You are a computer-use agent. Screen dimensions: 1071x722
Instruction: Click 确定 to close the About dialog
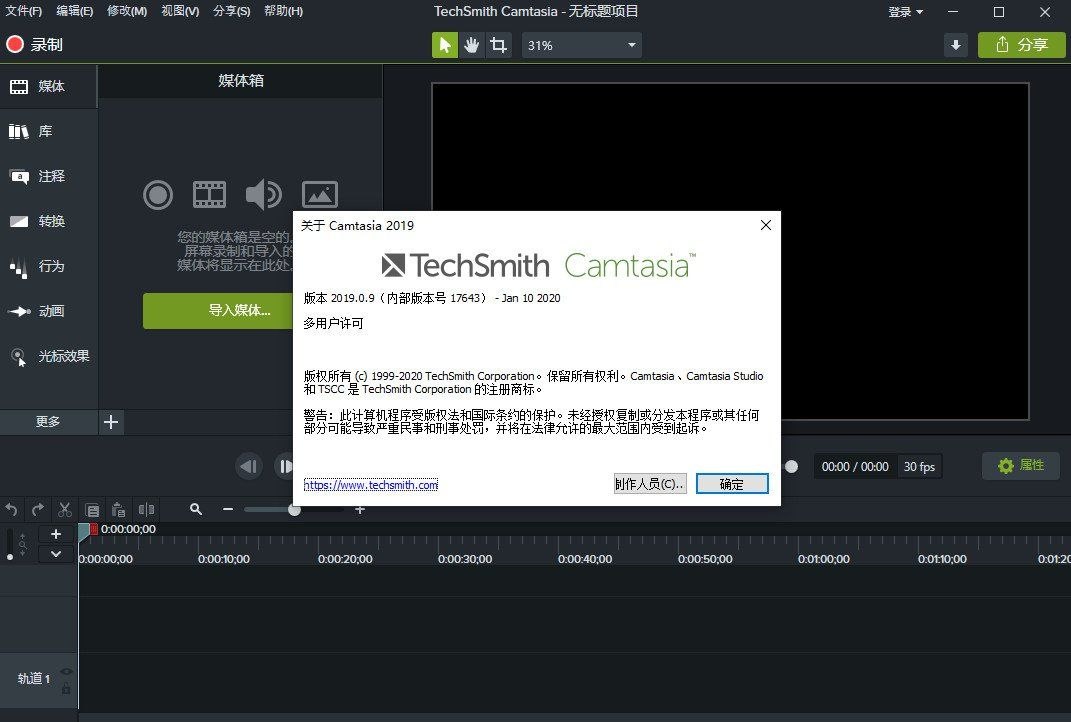(x=732, y=484)
